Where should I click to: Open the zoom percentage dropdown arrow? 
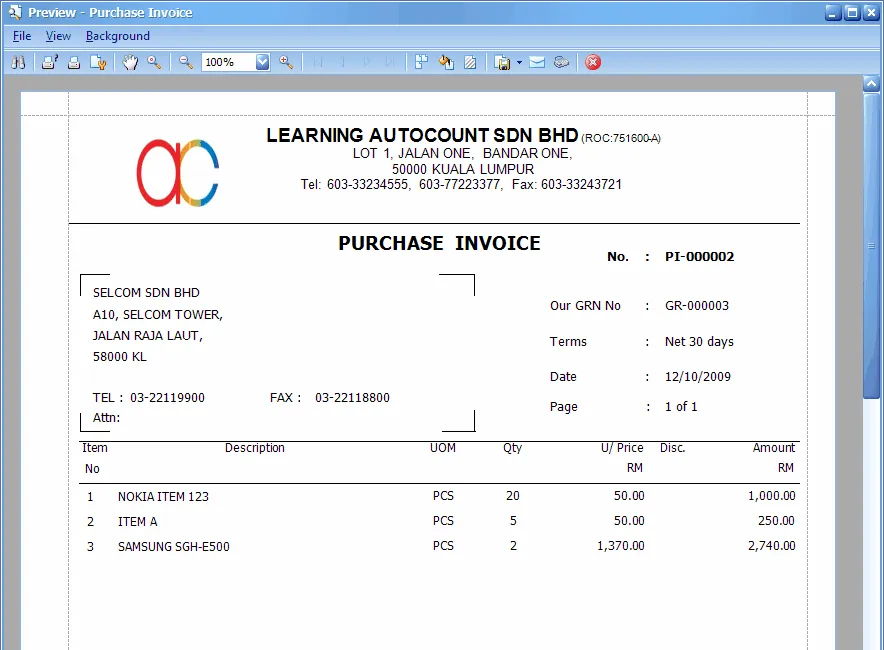click(x=263, y=62)
